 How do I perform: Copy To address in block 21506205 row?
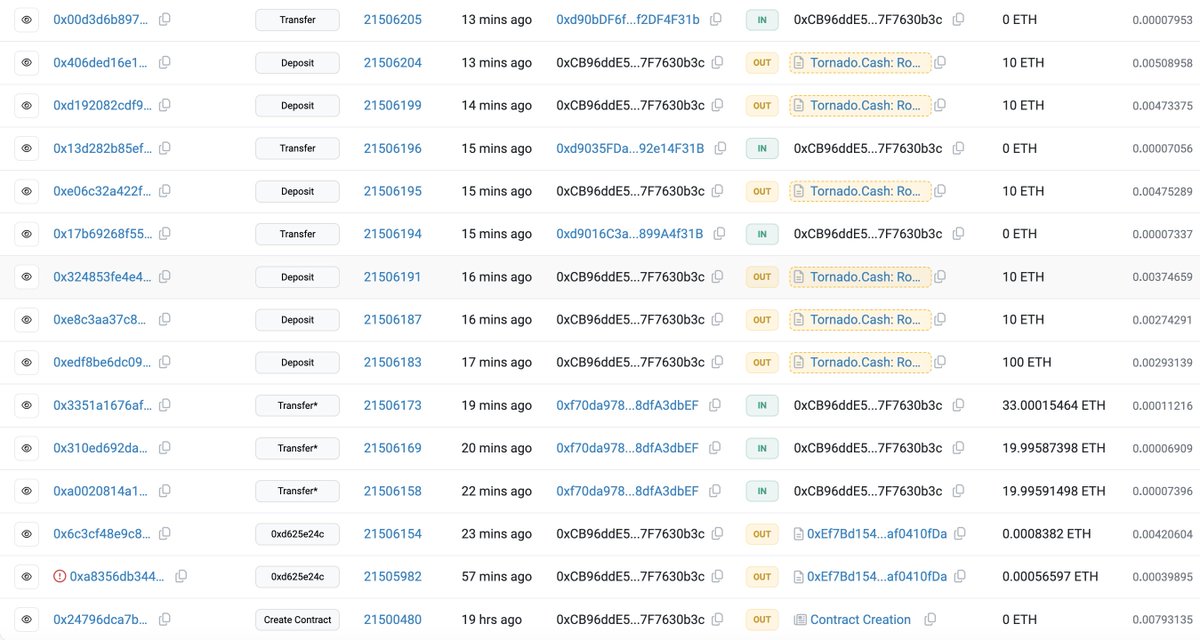pyautogui.click(x=958, y=19)
